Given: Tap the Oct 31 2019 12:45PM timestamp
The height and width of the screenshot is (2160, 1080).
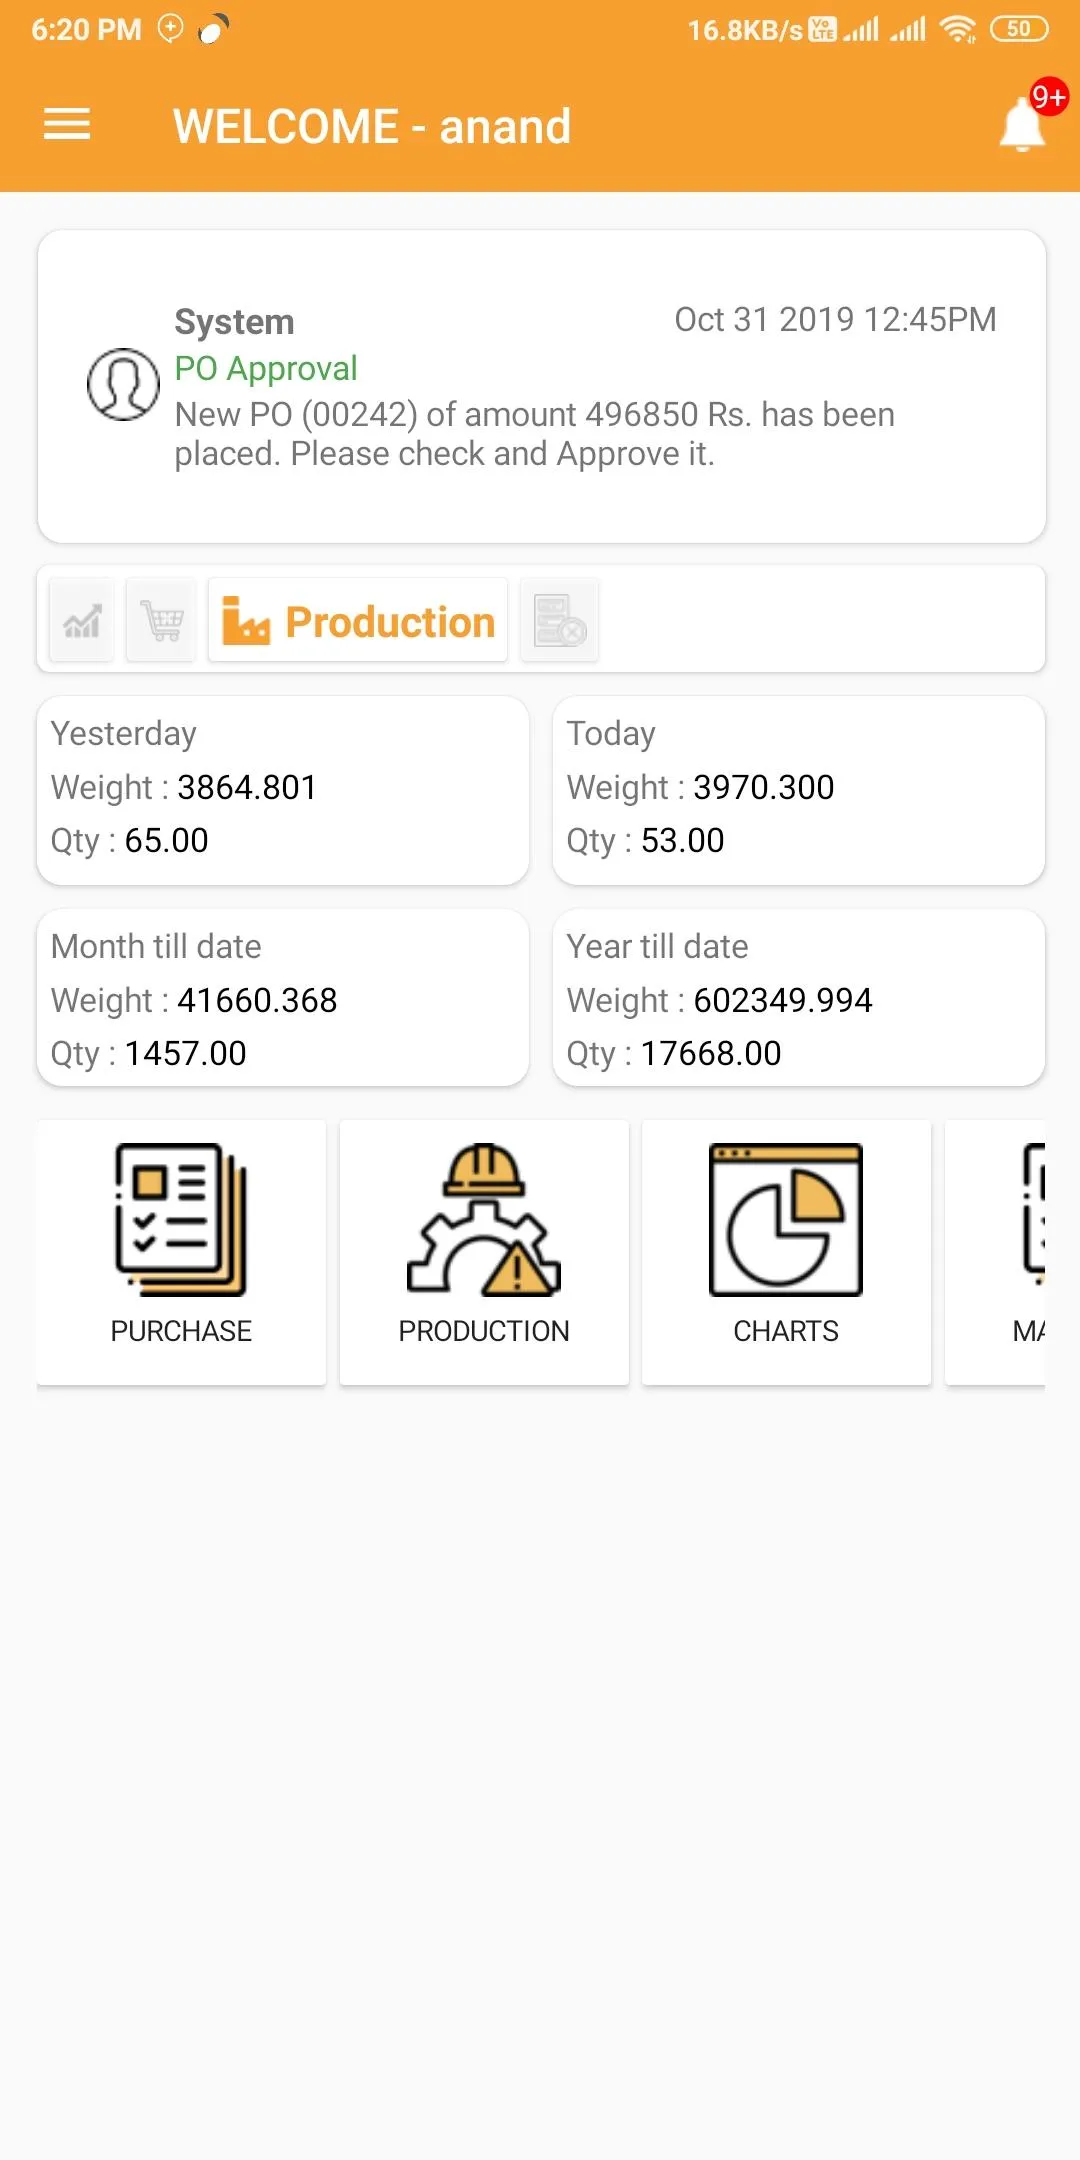Looking at the screenshot, I should point(835,320).
